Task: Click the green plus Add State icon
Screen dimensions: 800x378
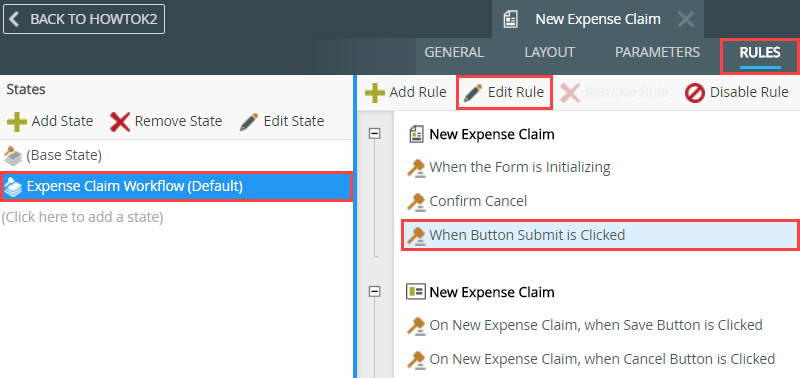Action: 17,121
